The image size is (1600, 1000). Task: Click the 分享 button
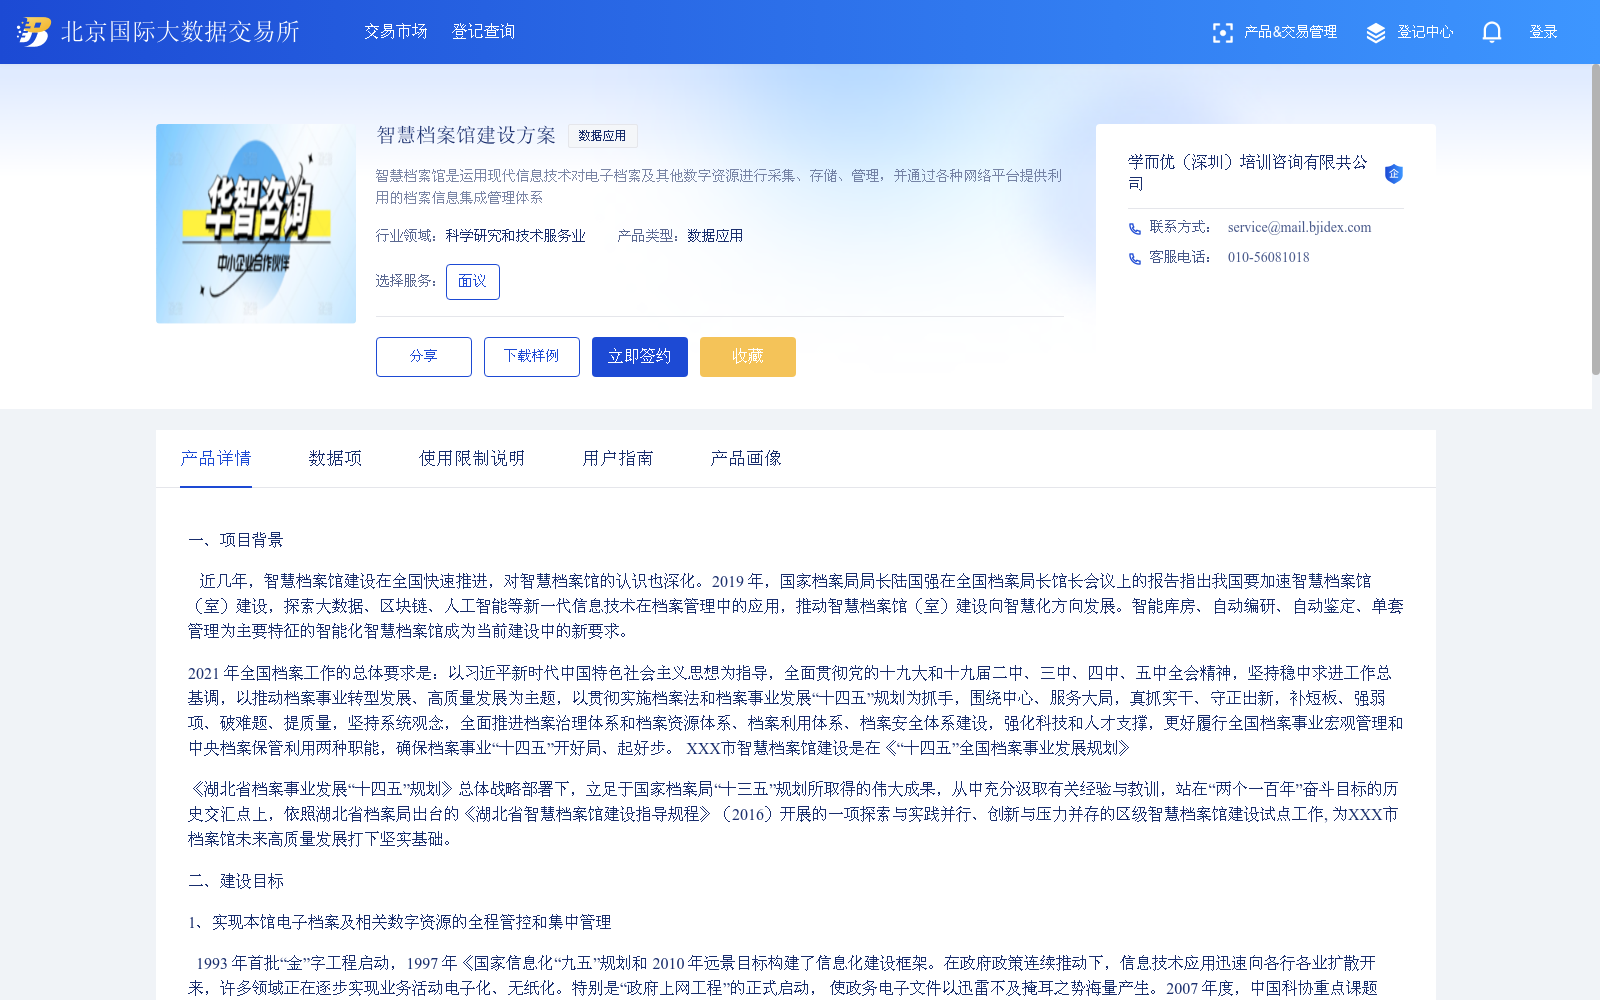424,357
